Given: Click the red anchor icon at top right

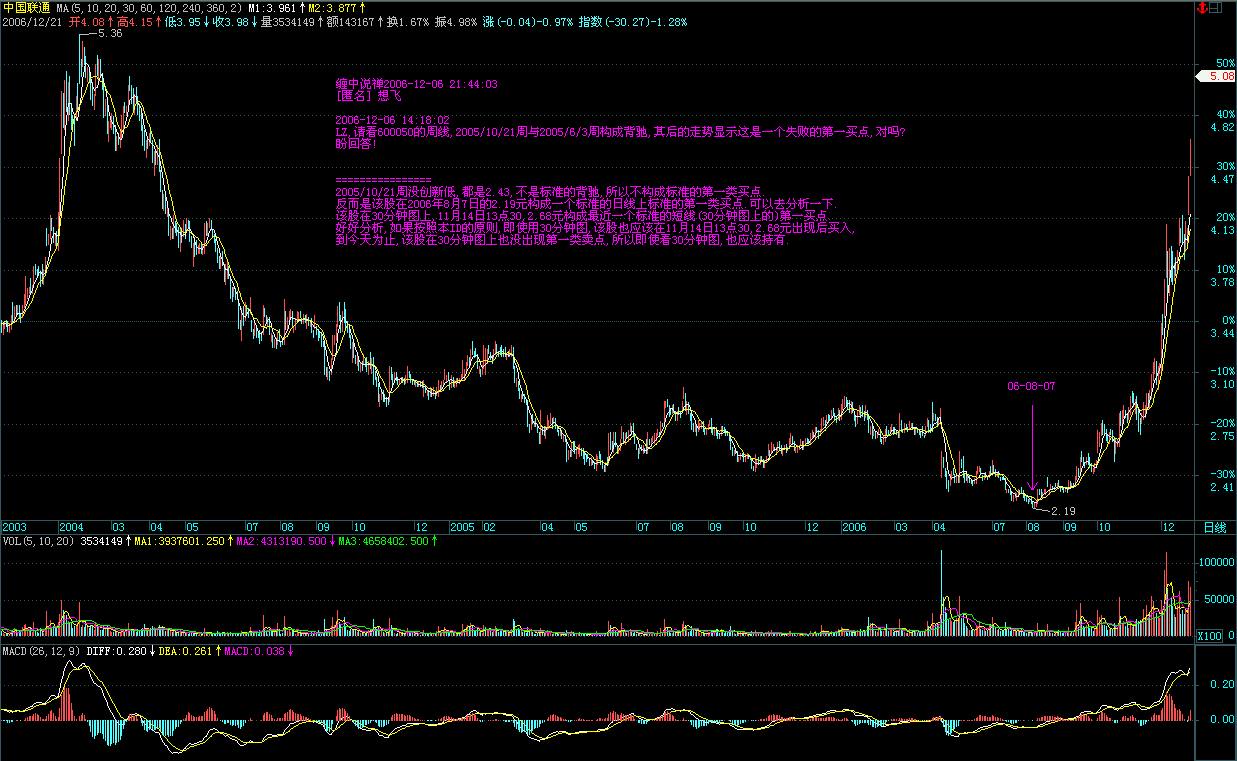Looking at the screenshot, I should tap(1199, 7).
